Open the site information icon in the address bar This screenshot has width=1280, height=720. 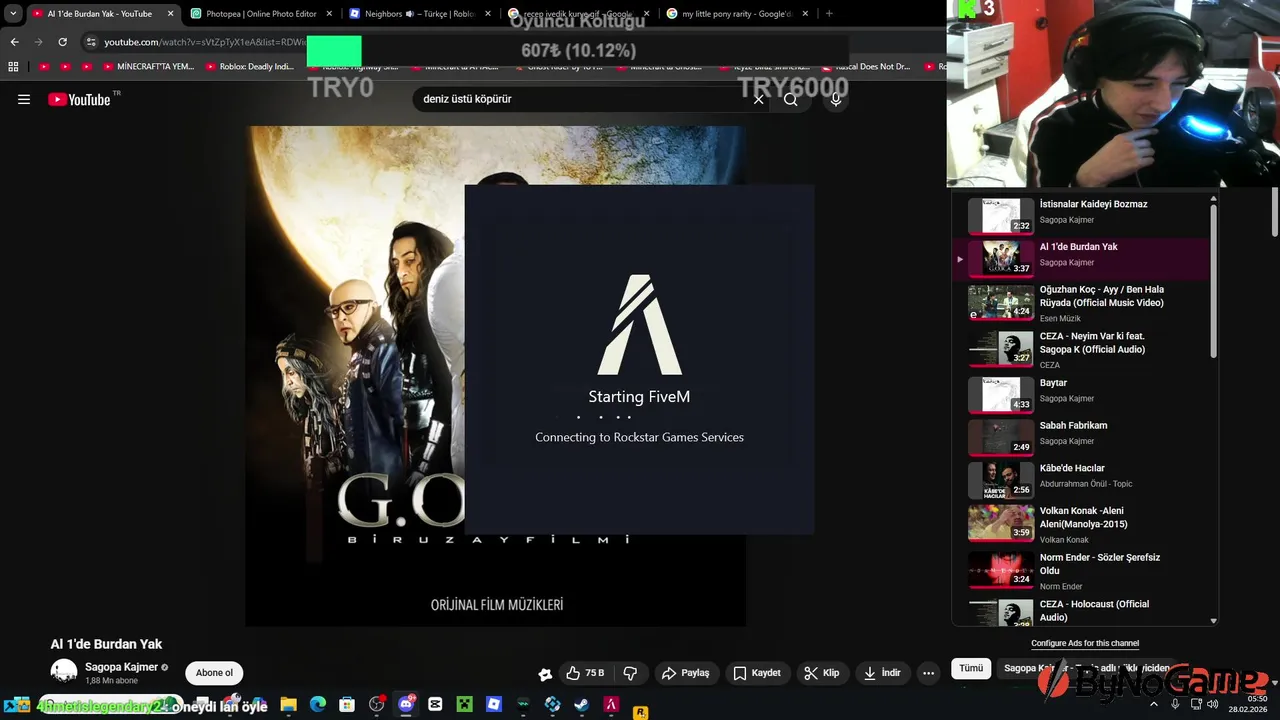pos(91,42)
